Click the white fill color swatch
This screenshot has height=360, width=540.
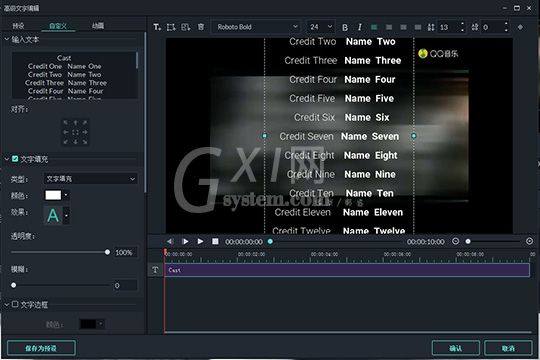click(x=53, y=195)
